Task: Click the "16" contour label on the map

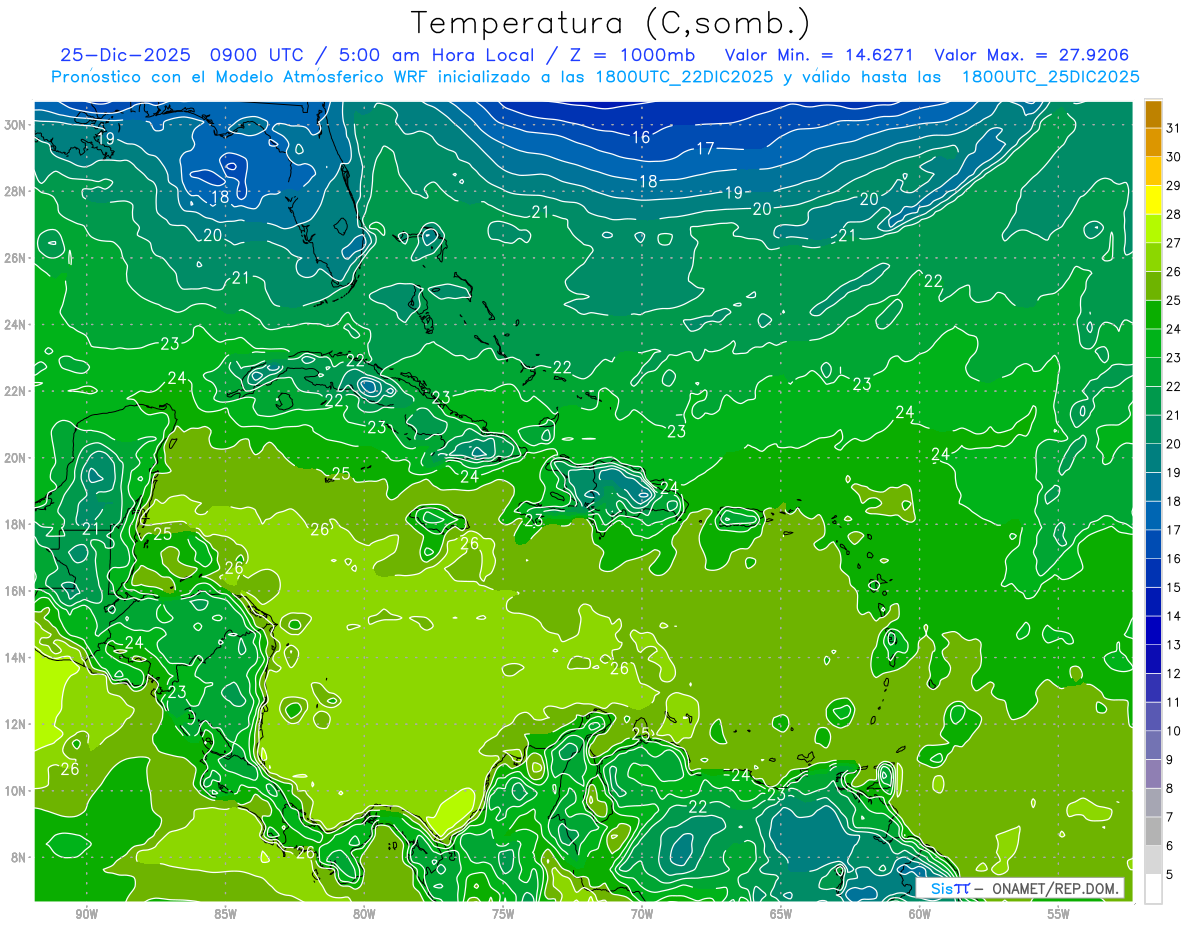Action: coord(641,137)
